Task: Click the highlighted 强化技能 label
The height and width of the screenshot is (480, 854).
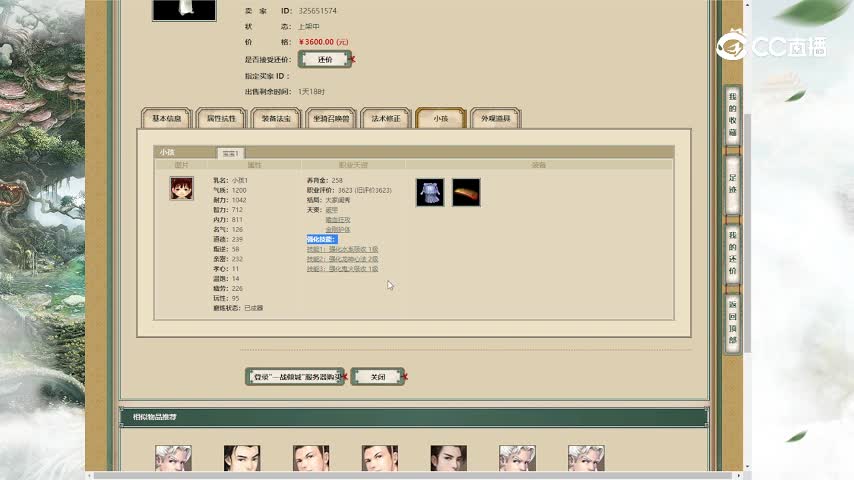Action: tap(322, 239)
